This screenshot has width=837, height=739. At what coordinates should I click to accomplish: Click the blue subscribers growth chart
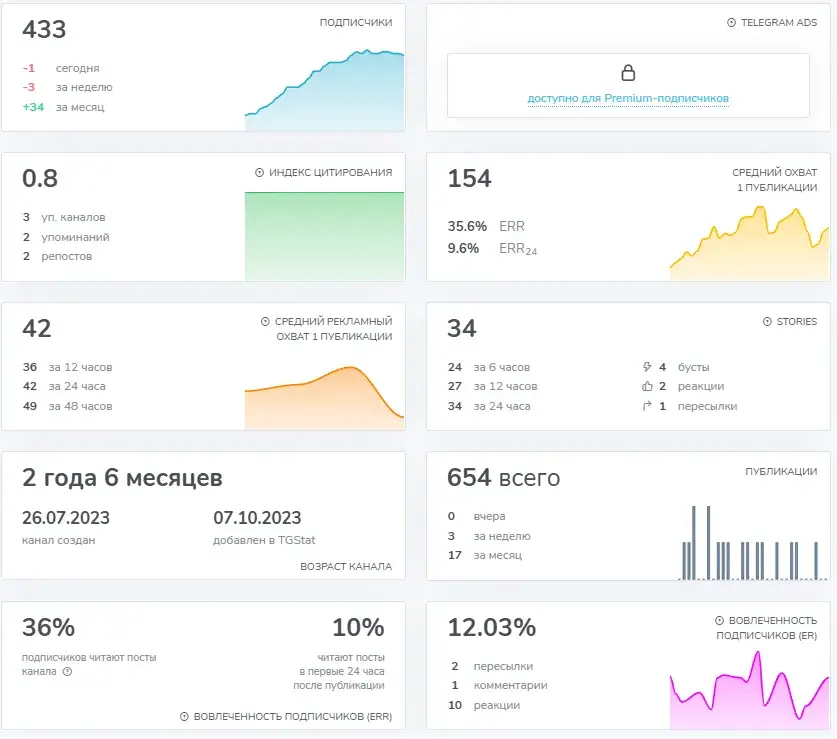pos(325,90)
